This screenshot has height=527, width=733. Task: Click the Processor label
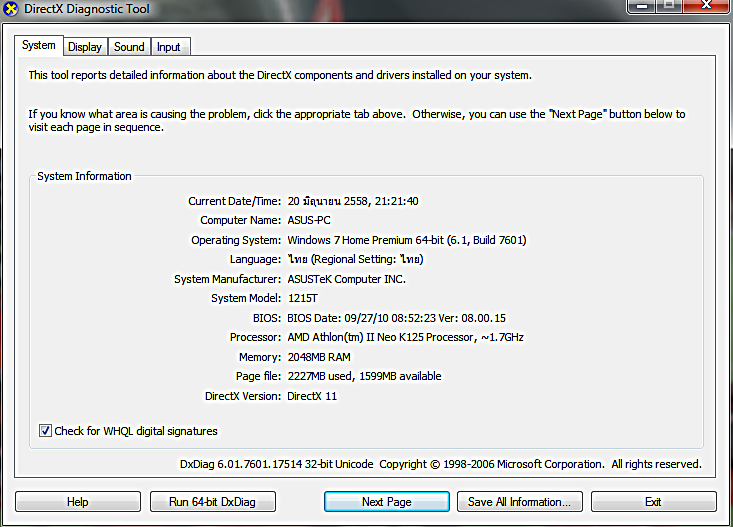point(255,337)
